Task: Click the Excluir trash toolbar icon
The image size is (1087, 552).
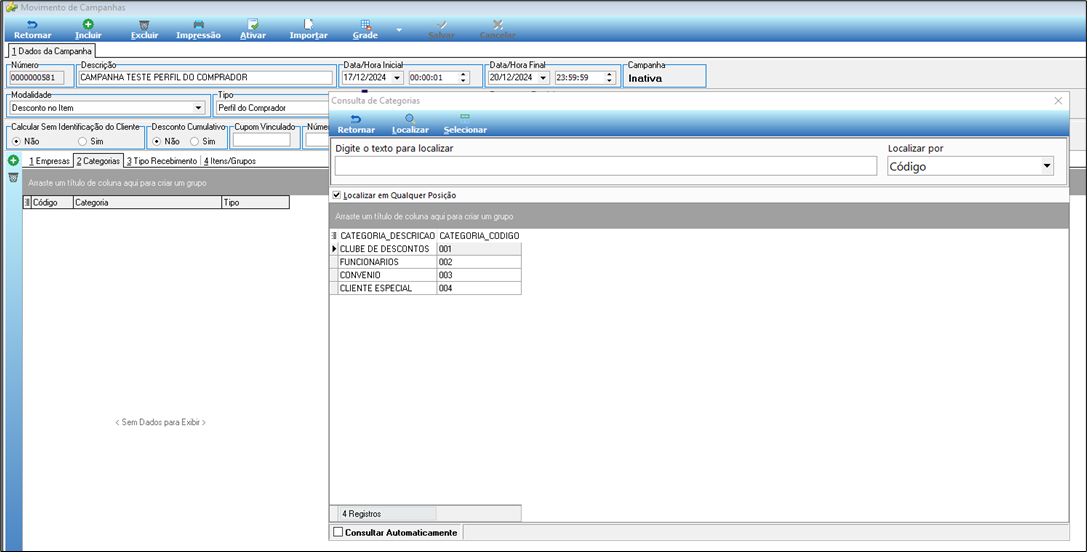Action: pos(144,25)
